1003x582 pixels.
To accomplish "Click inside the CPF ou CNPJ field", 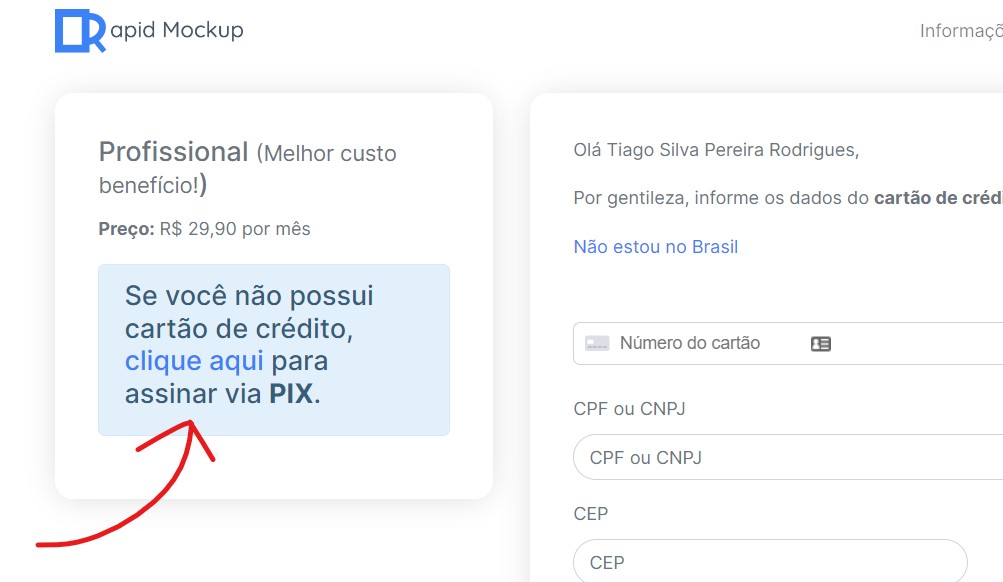I will click(x=788, y=457).
